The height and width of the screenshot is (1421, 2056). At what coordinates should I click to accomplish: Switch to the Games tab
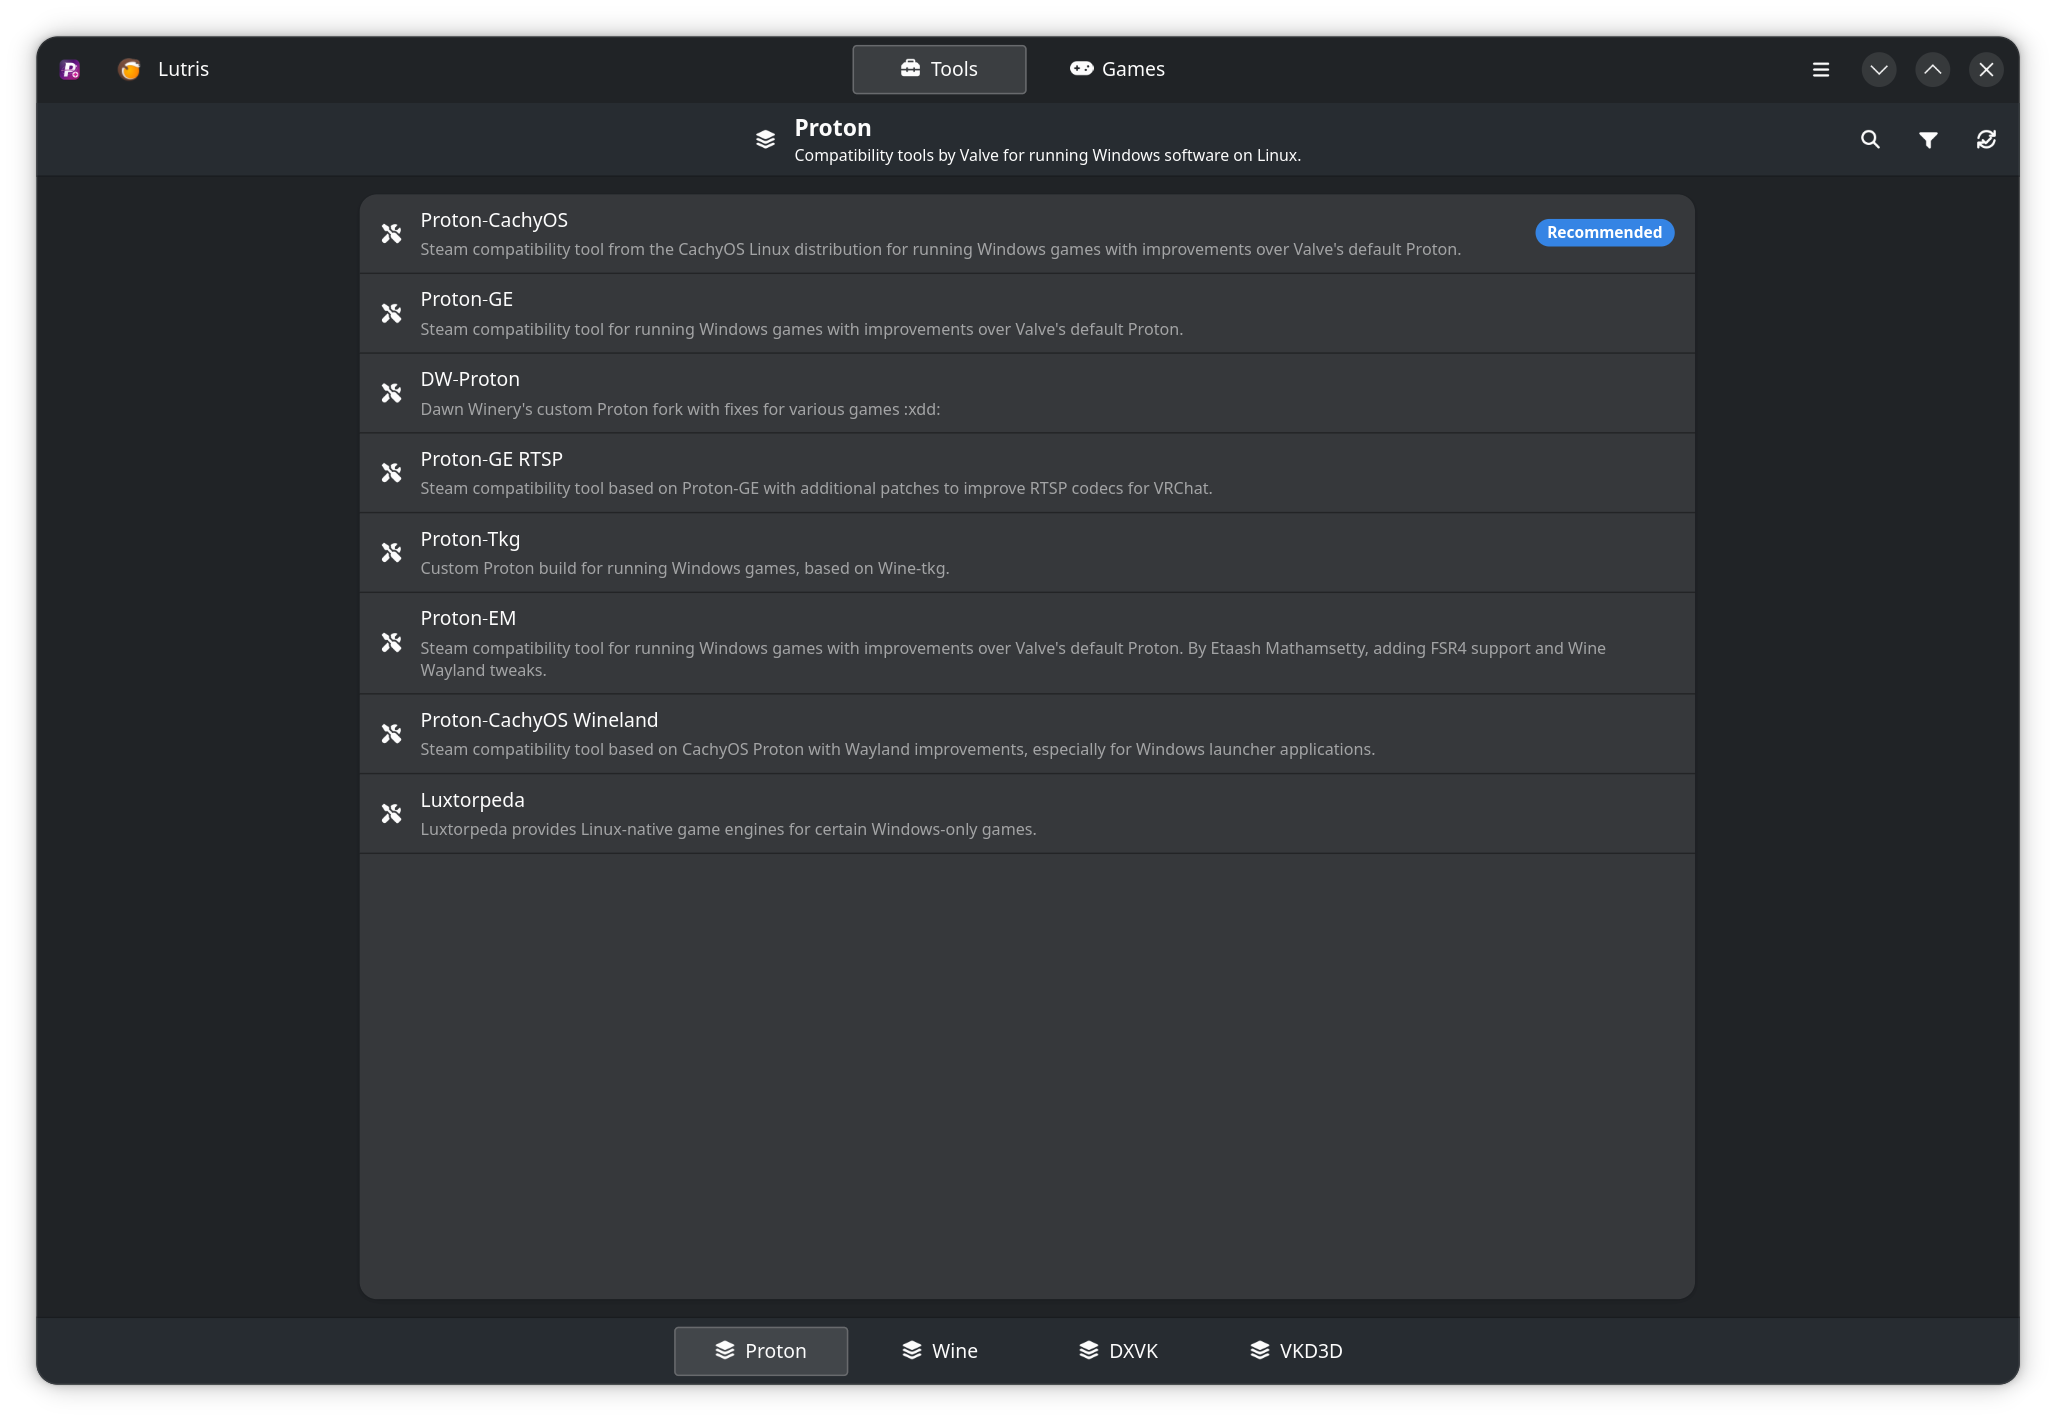(1117, 69)
